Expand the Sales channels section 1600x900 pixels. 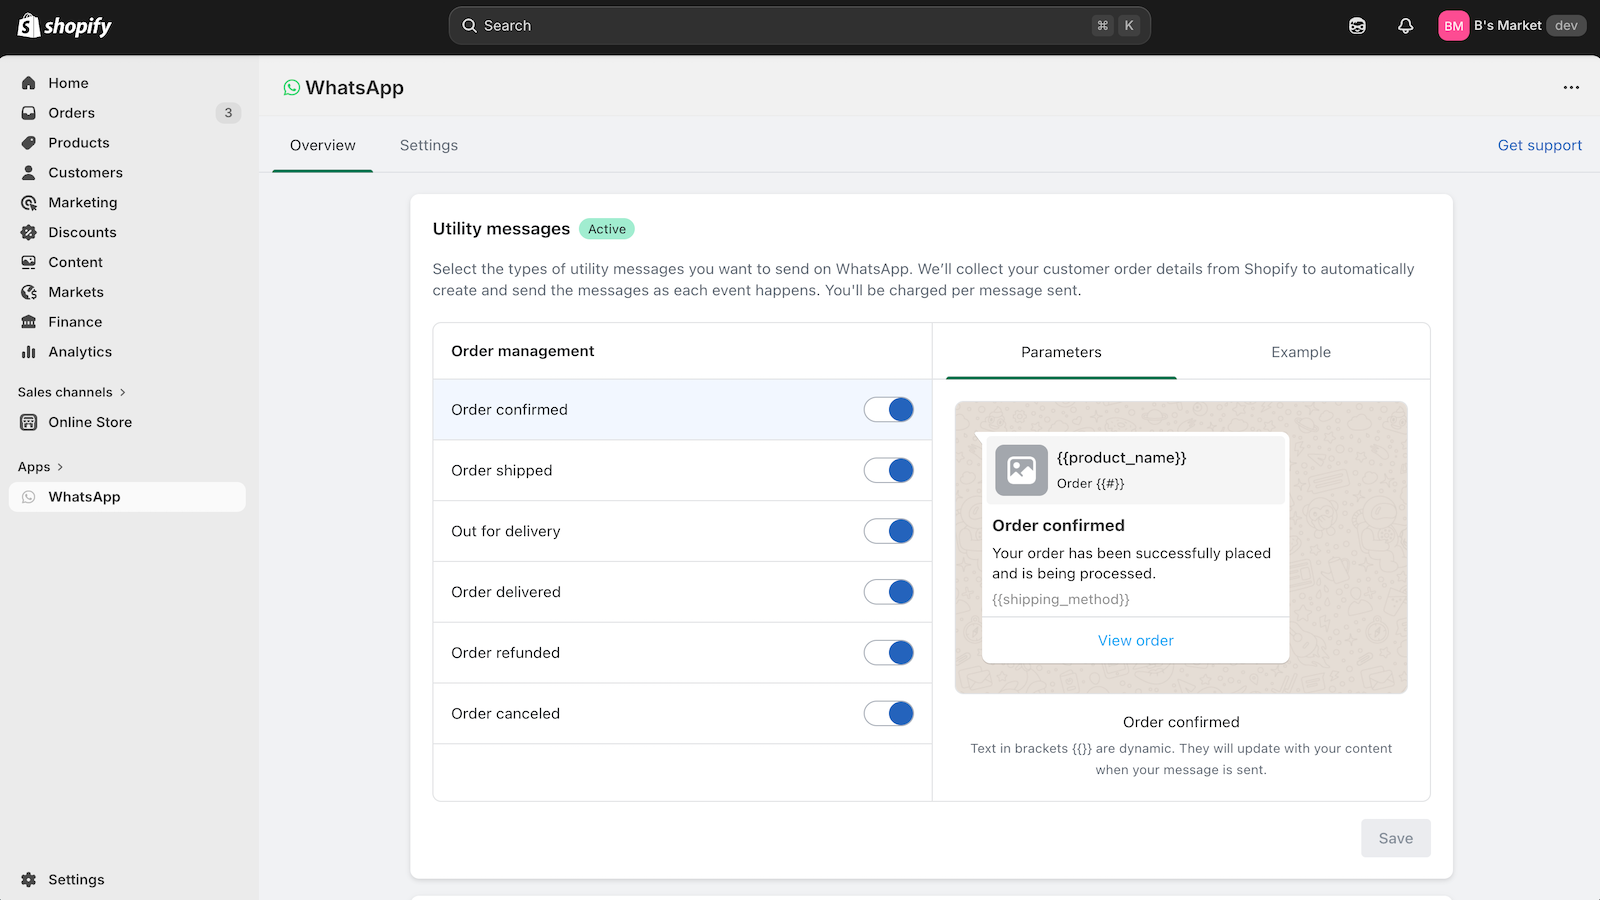72,392
